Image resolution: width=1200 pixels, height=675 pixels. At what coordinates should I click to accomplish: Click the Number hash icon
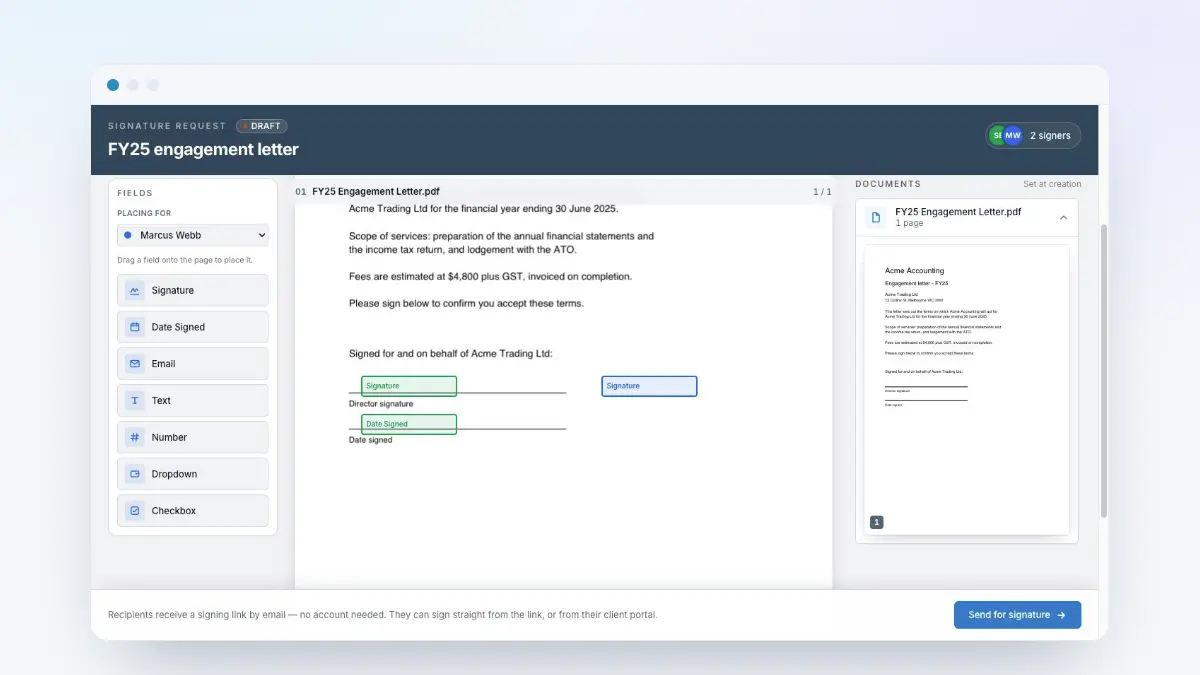tap(134, 437)
